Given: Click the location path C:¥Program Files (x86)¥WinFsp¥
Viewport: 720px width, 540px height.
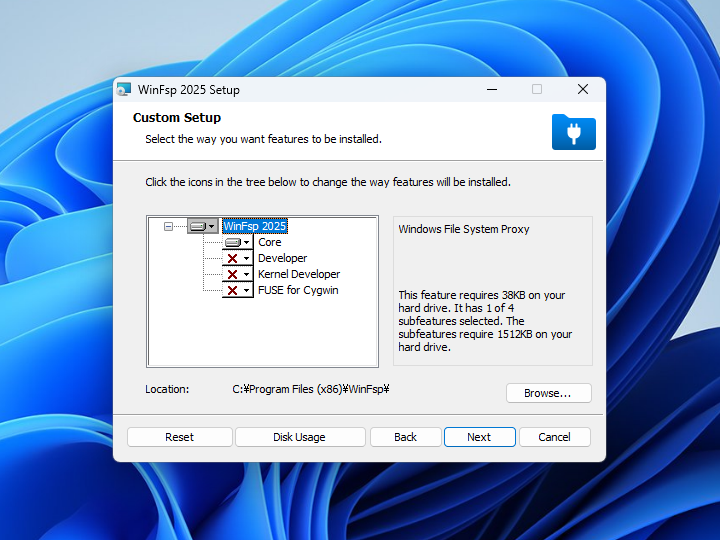Looking at the screenshot, I should point(311,389).
